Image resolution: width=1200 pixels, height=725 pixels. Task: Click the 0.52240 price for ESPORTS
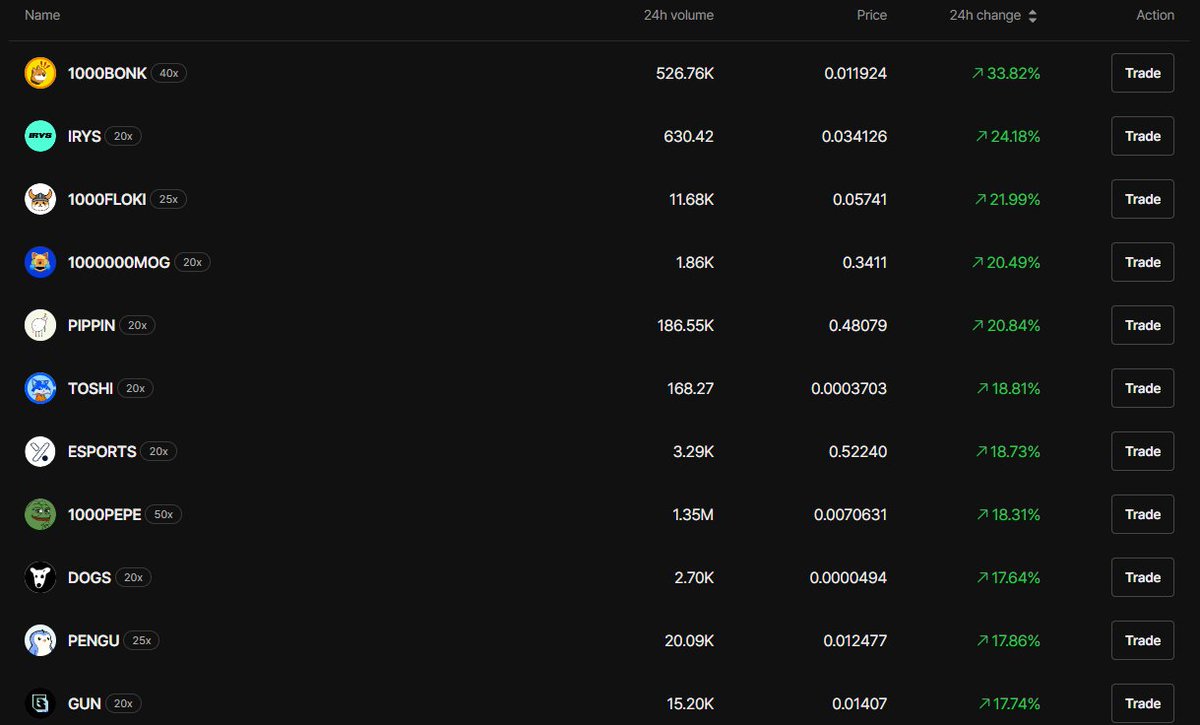point(858,451)
